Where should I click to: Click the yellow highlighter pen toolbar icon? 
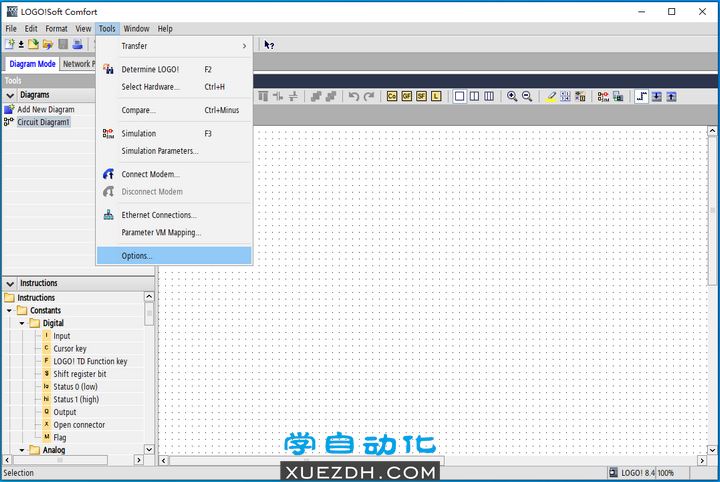(551, 96)
